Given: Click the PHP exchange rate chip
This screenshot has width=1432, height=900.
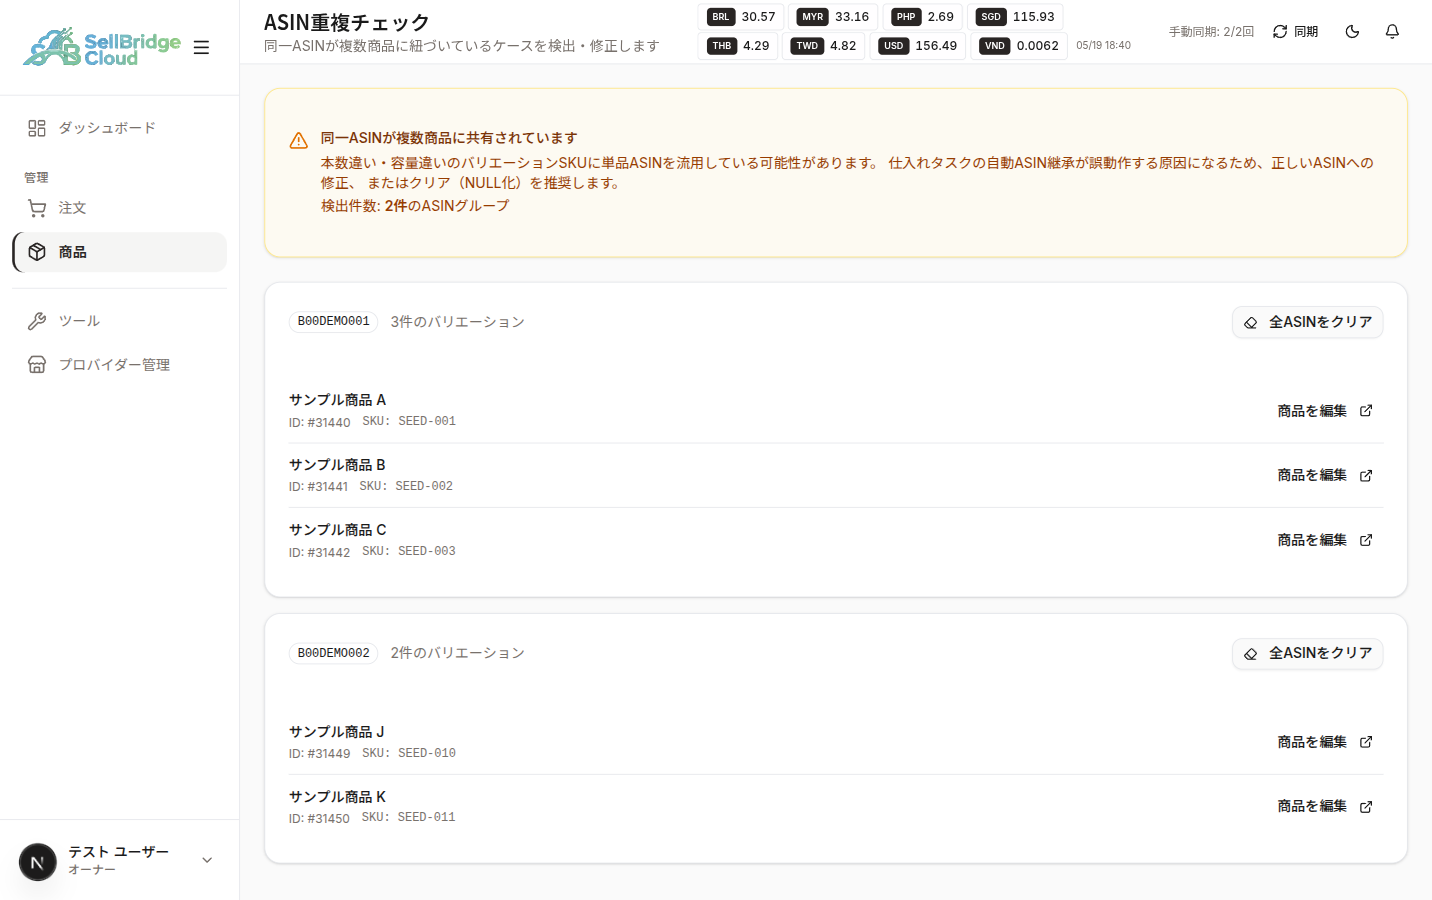Looking at the screenshot, I should (922, 17).
